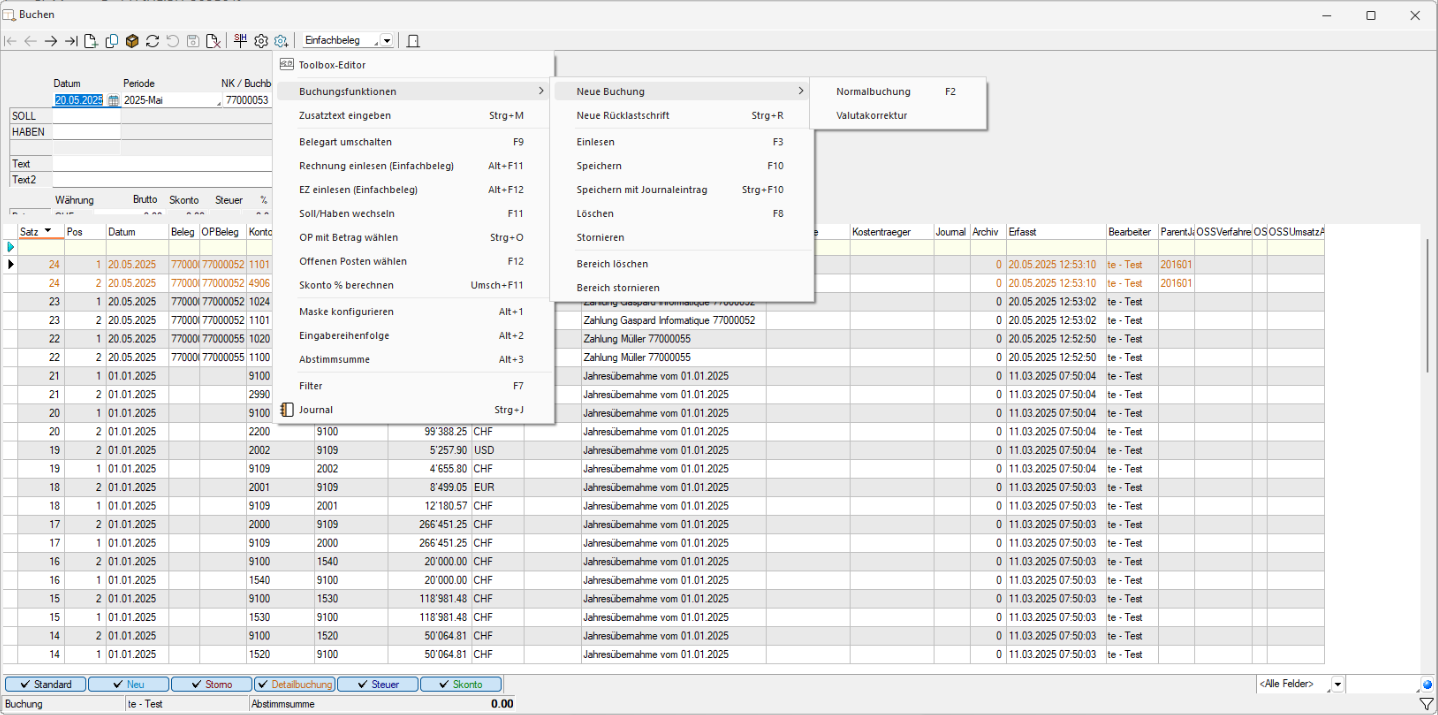The image size is (1438, 715).
Task: Click the new document icon in toolbar
Action: point(91,41)
